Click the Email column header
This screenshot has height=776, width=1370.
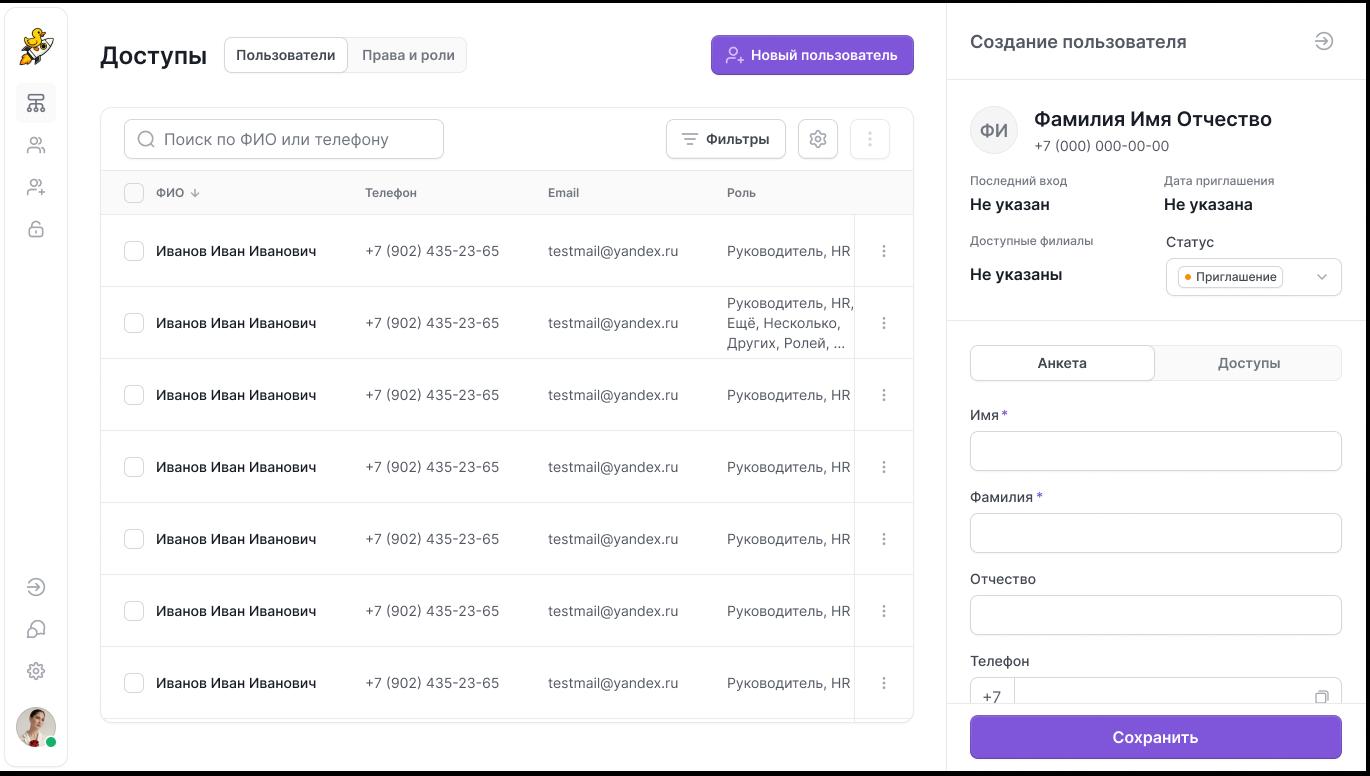coord(563,193)
